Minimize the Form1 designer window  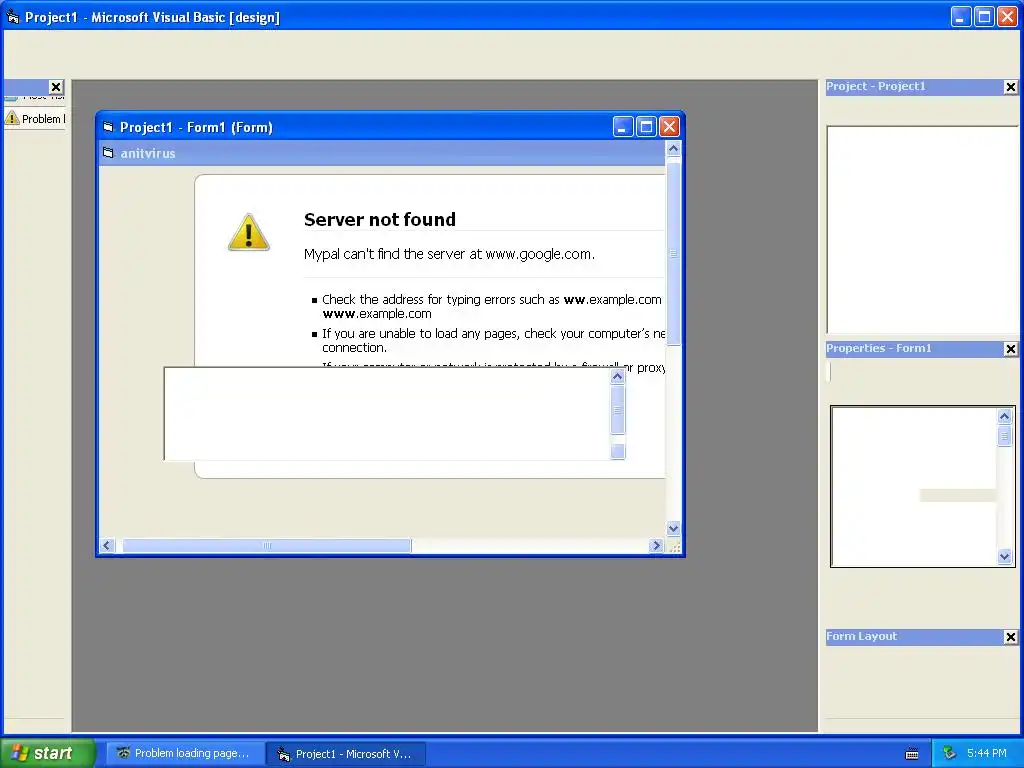[x=623, y=127]
